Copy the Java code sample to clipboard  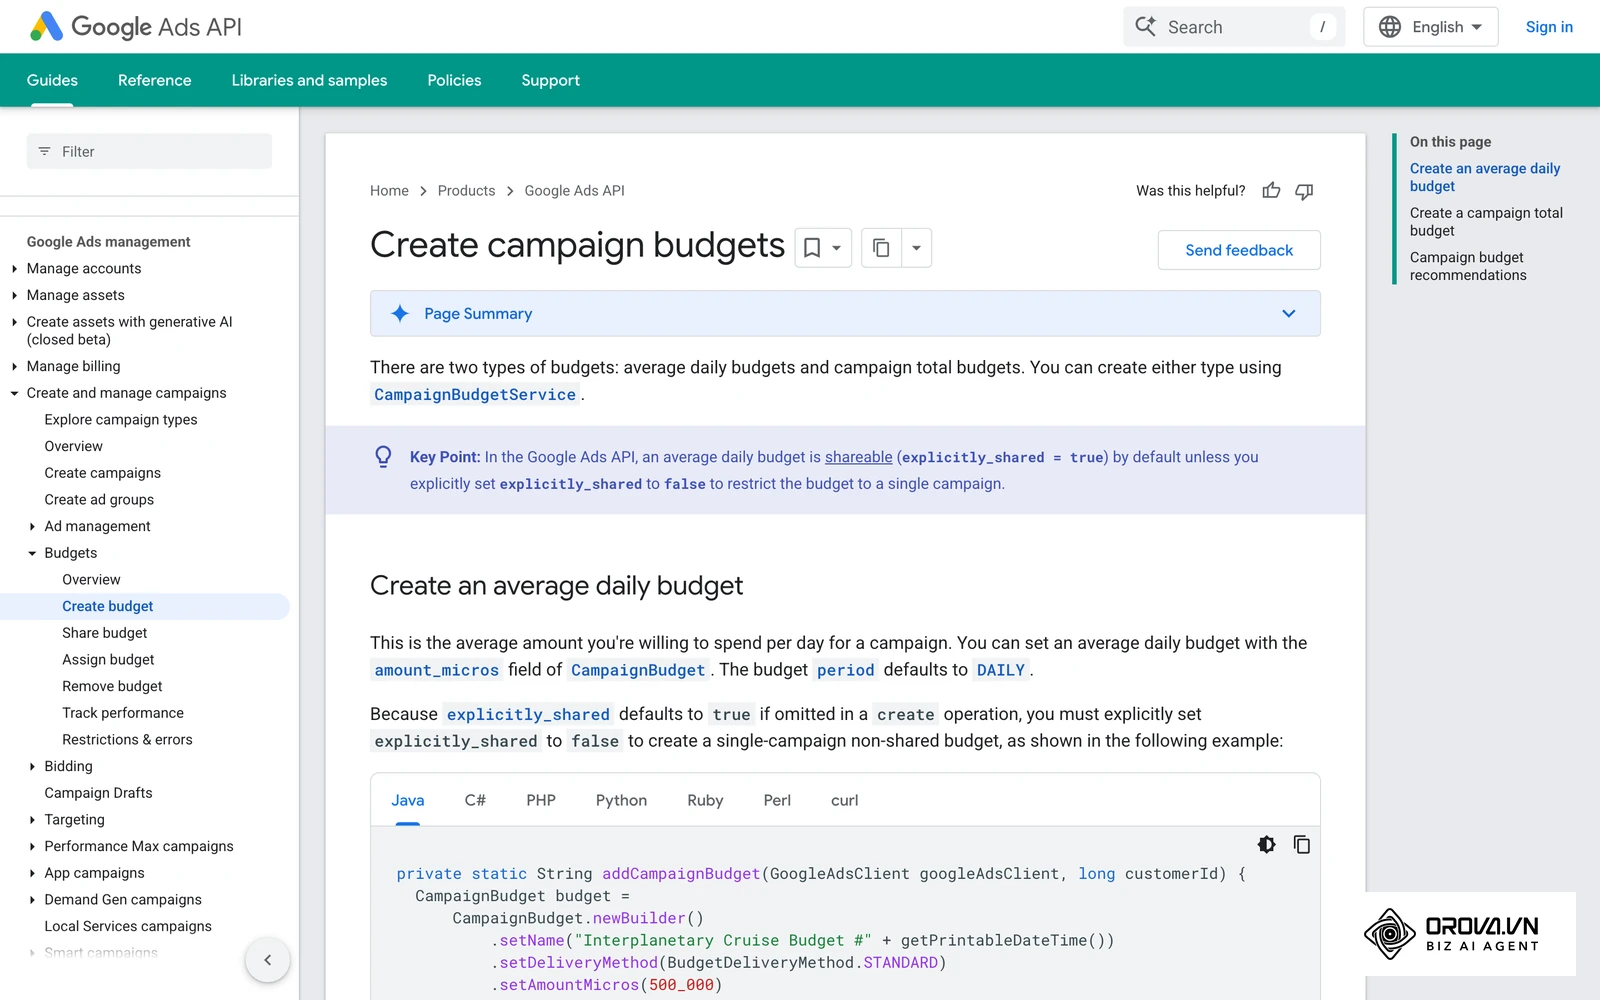click(x=1301, y=845)
